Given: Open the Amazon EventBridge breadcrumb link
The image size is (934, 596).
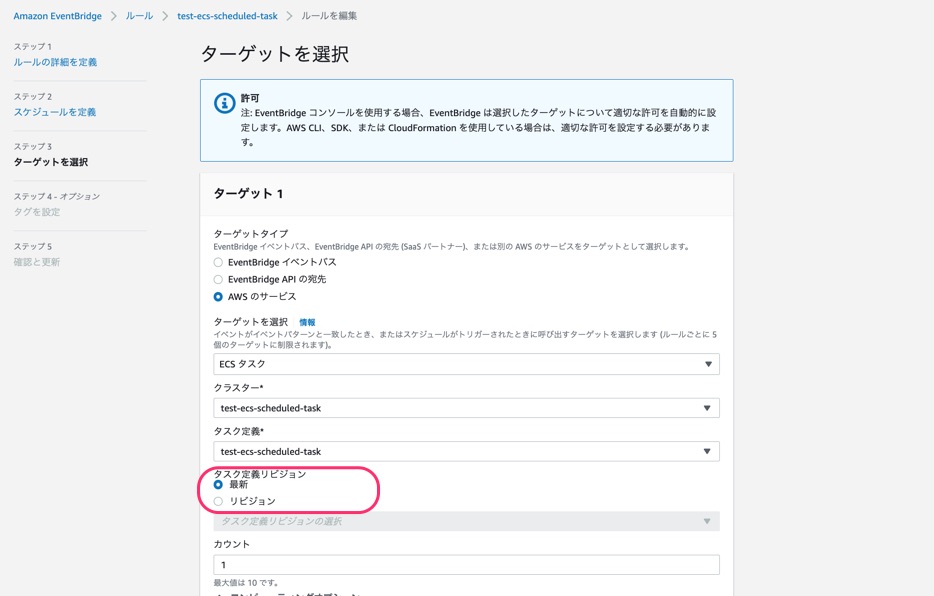Looking at the screenshot, I should [57, 16].
